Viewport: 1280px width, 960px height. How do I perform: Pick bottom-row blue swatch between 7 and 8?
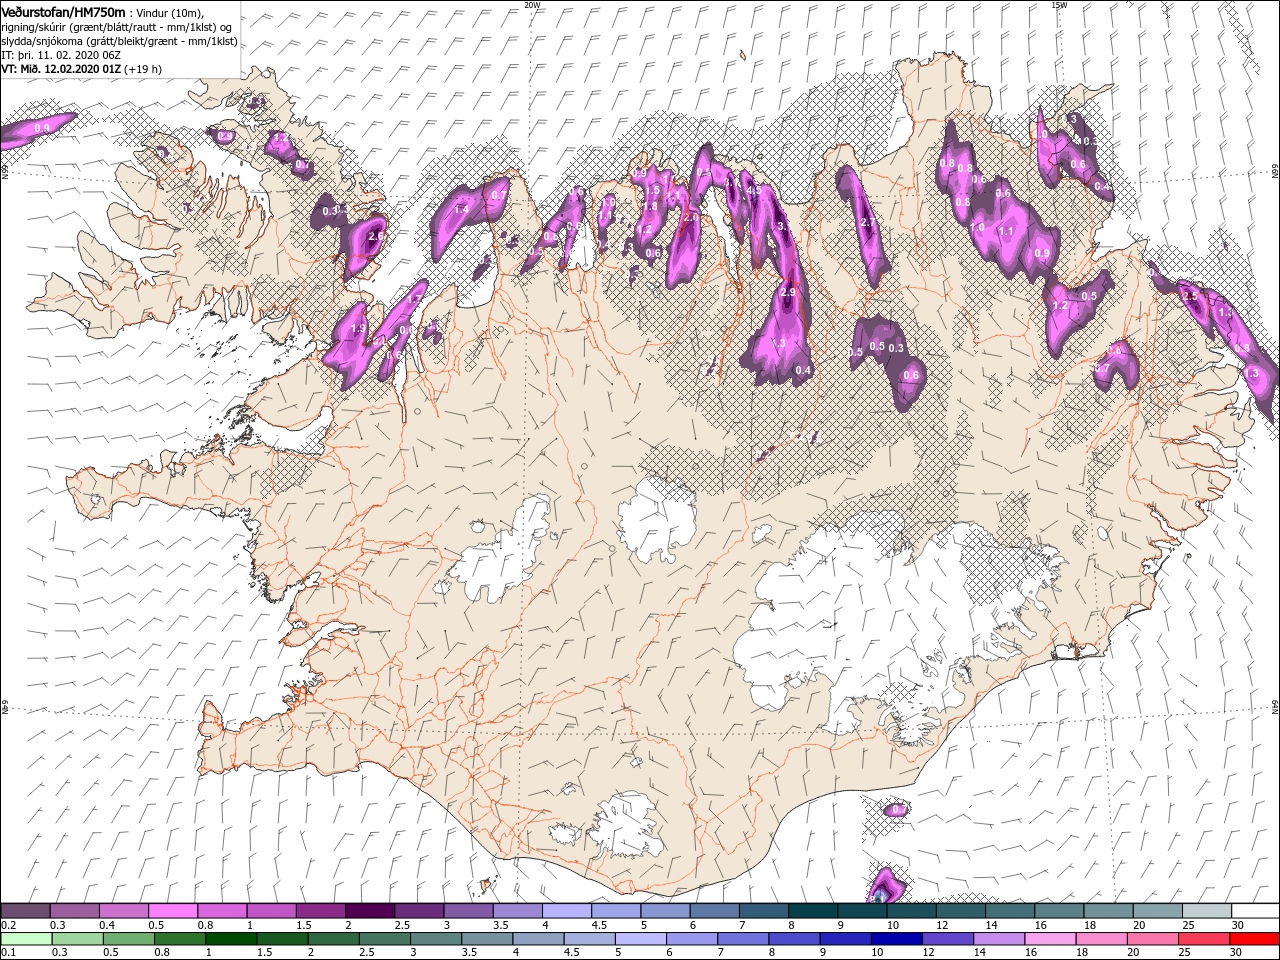click(x=742, y=938)
